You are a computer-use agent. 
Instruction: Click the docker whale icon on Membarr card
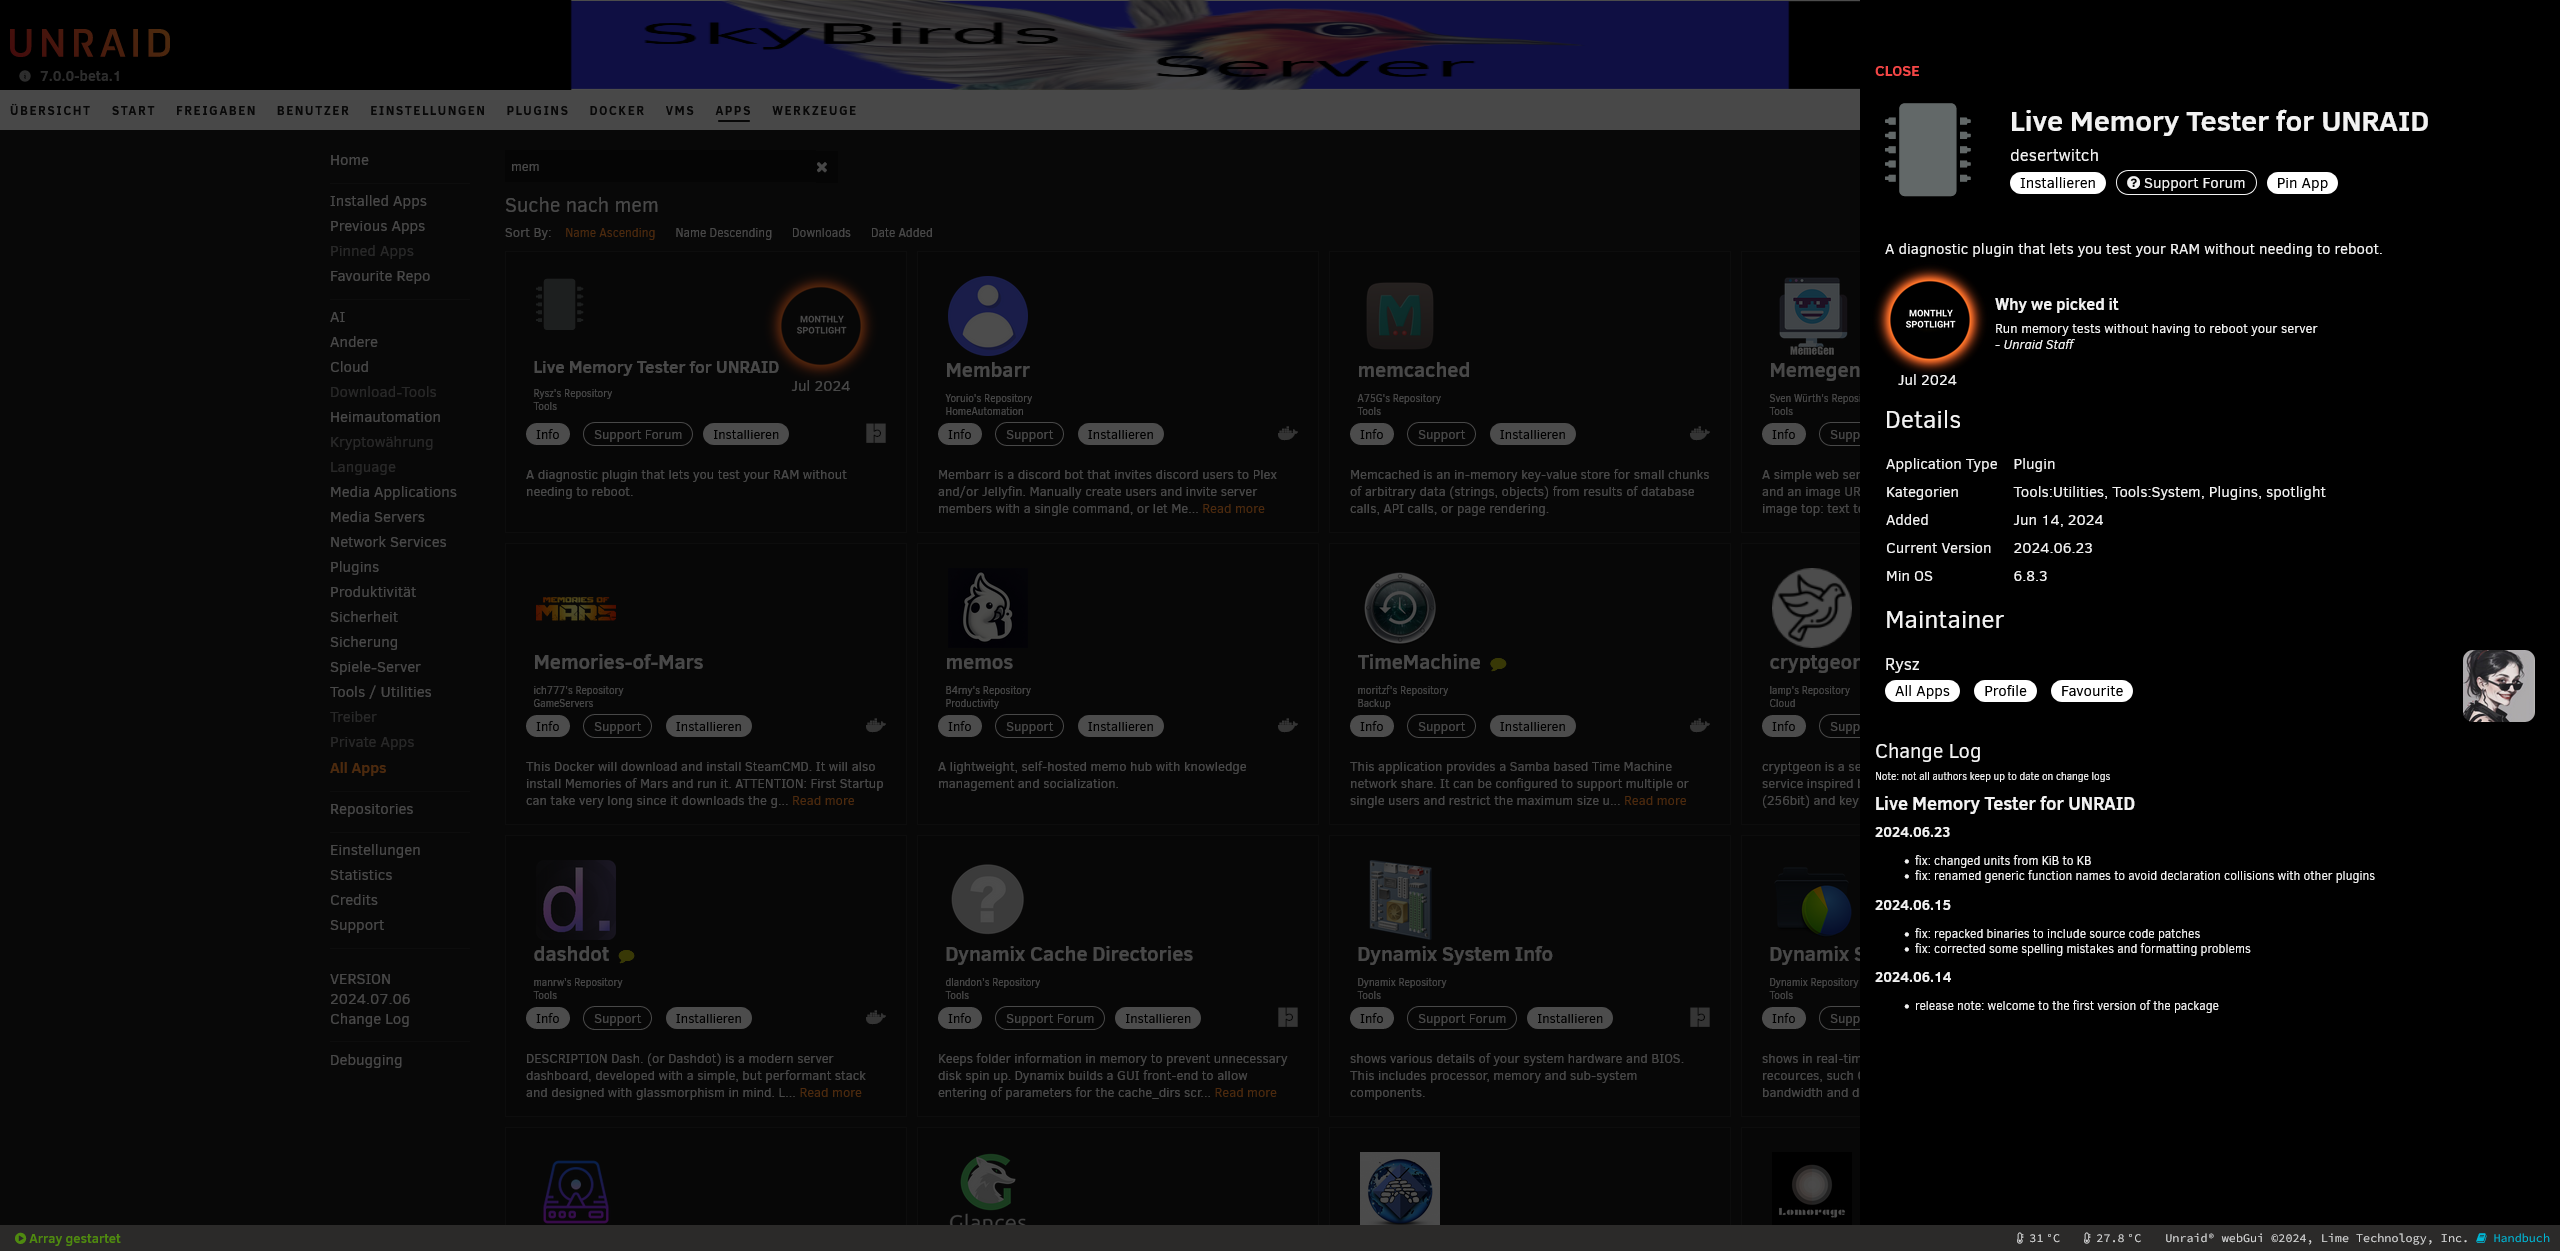[x=1288, y=433]
